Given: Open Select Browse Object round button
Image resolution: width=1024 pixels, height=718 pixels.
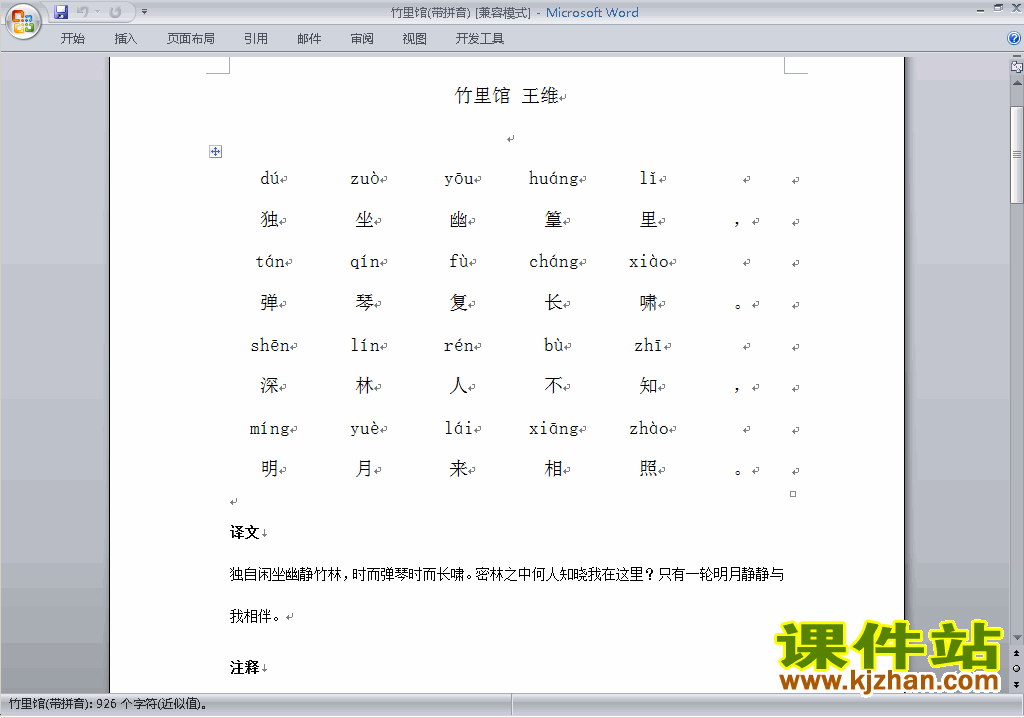Looking at the screenshot, I should point(1017,668).
